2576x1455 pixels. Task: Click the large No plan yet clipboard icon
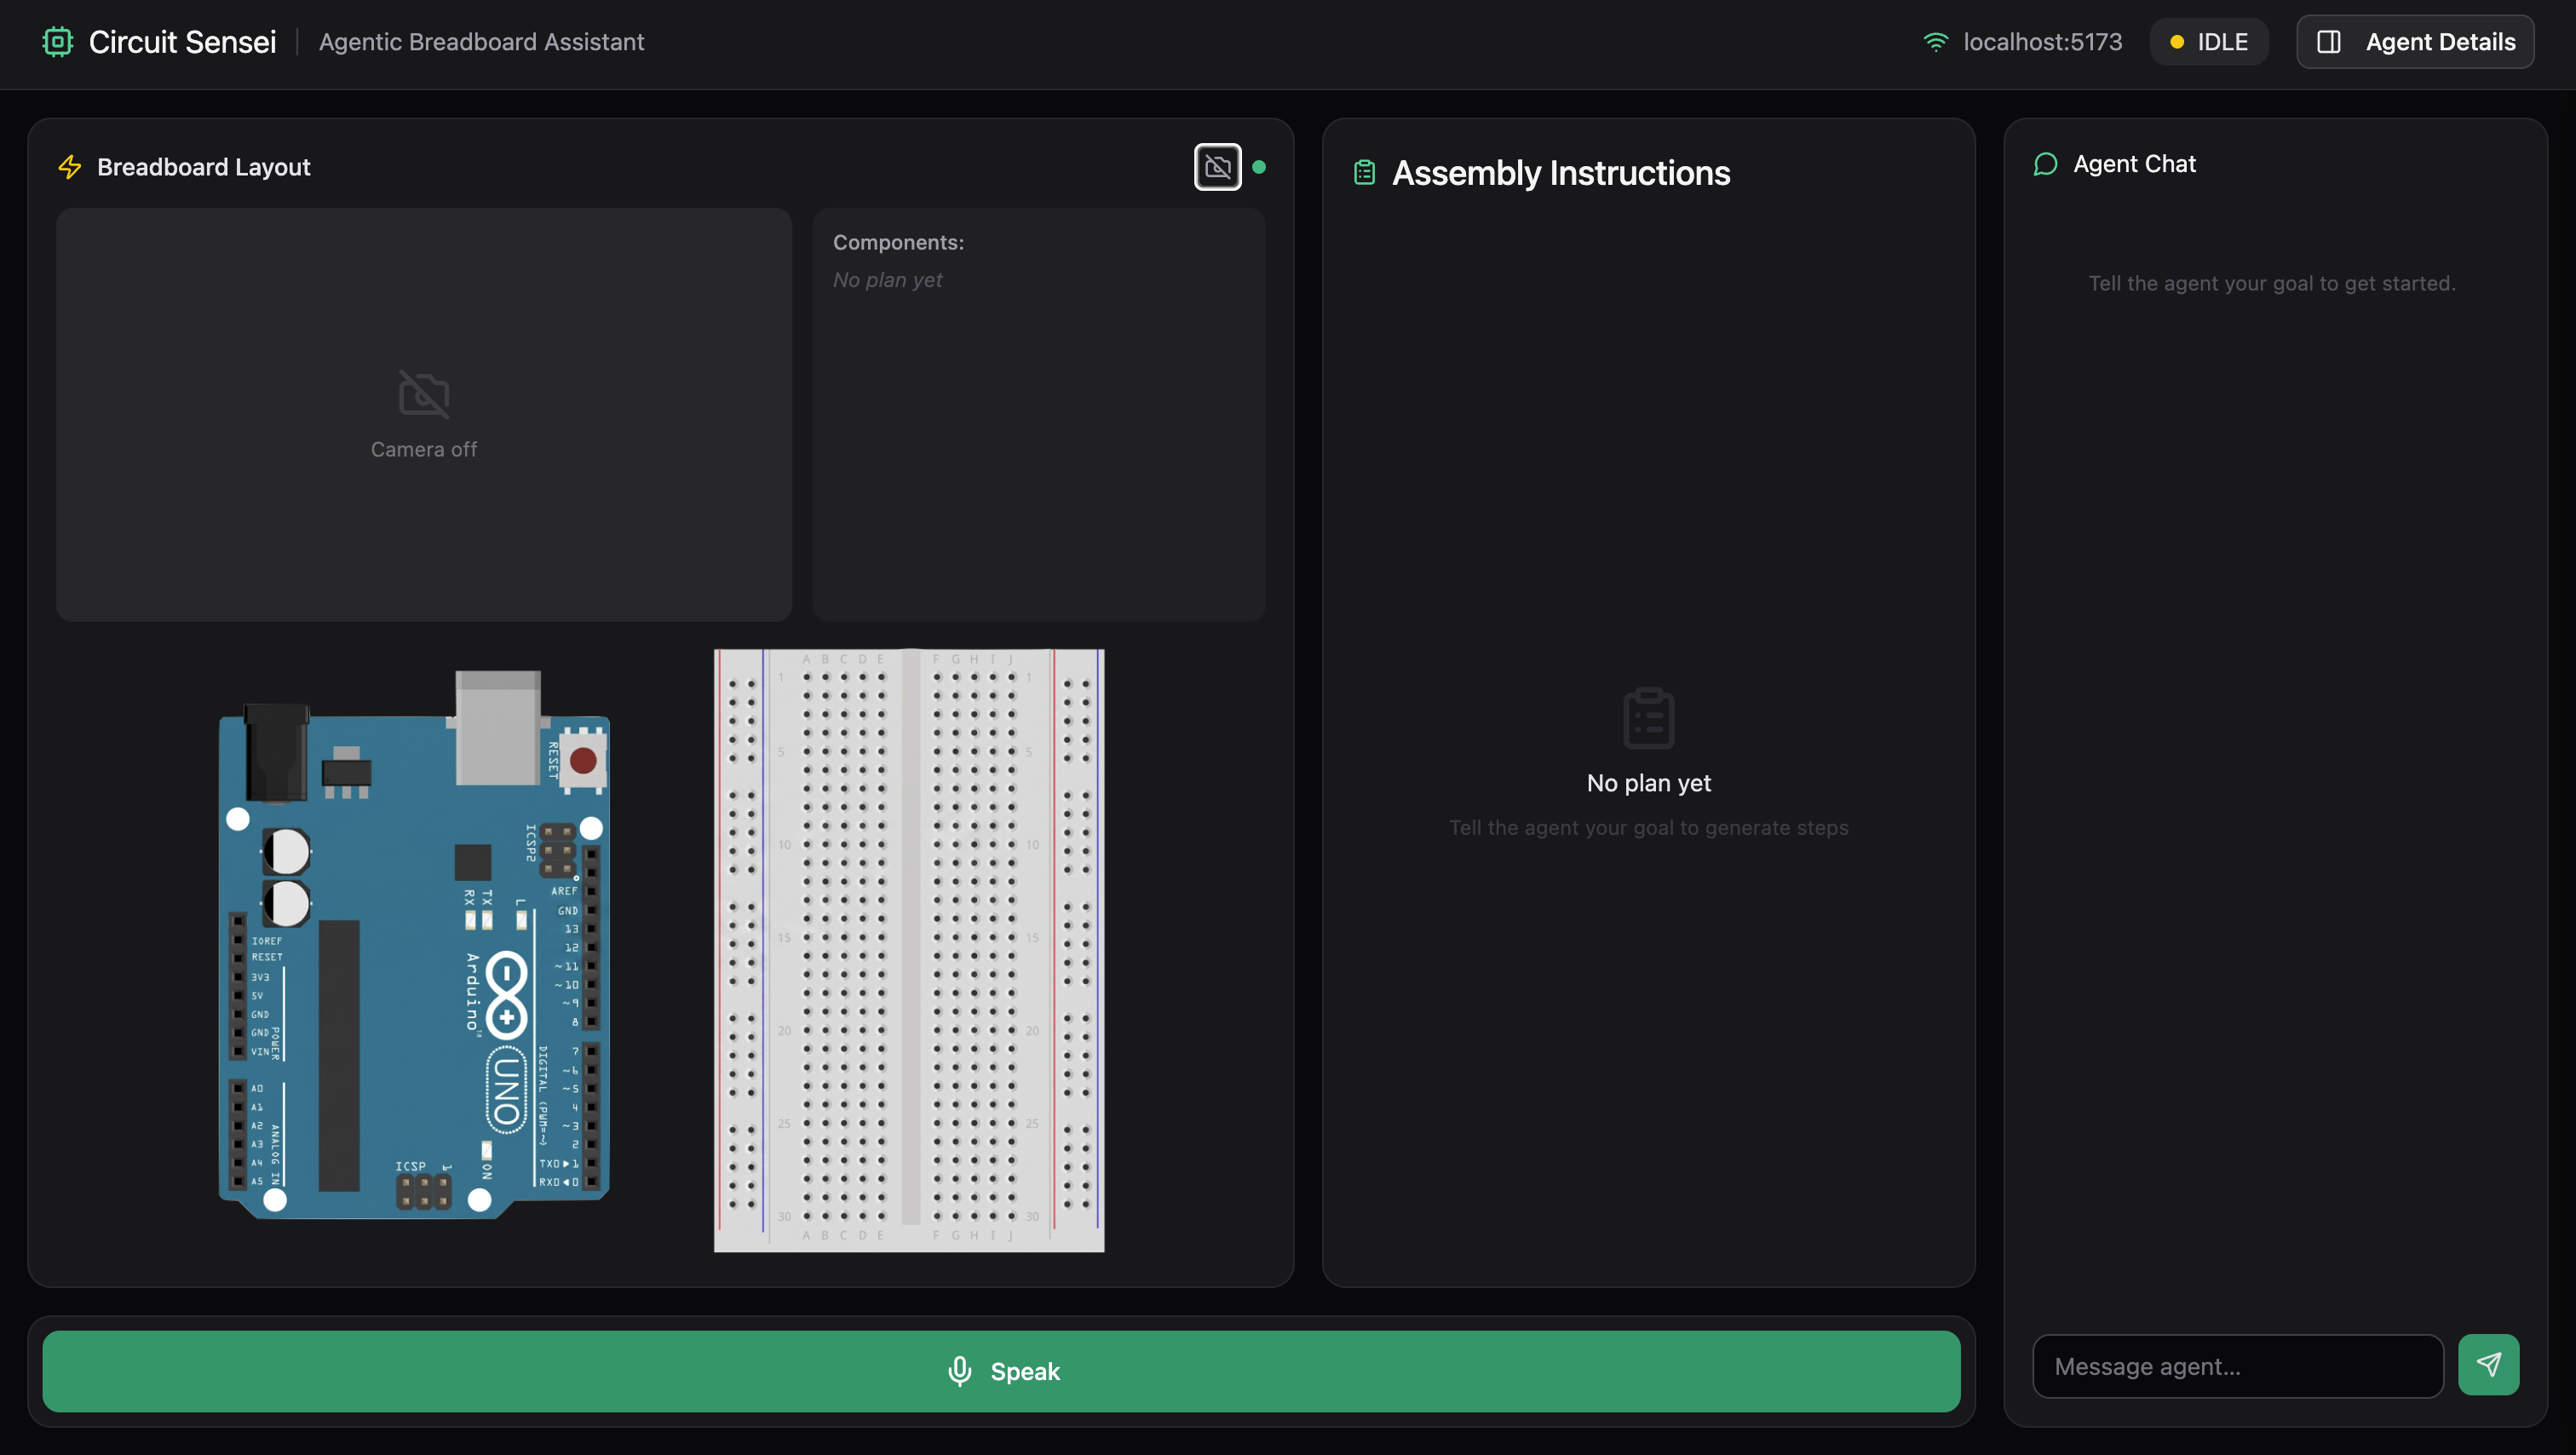coord(1648,717)
